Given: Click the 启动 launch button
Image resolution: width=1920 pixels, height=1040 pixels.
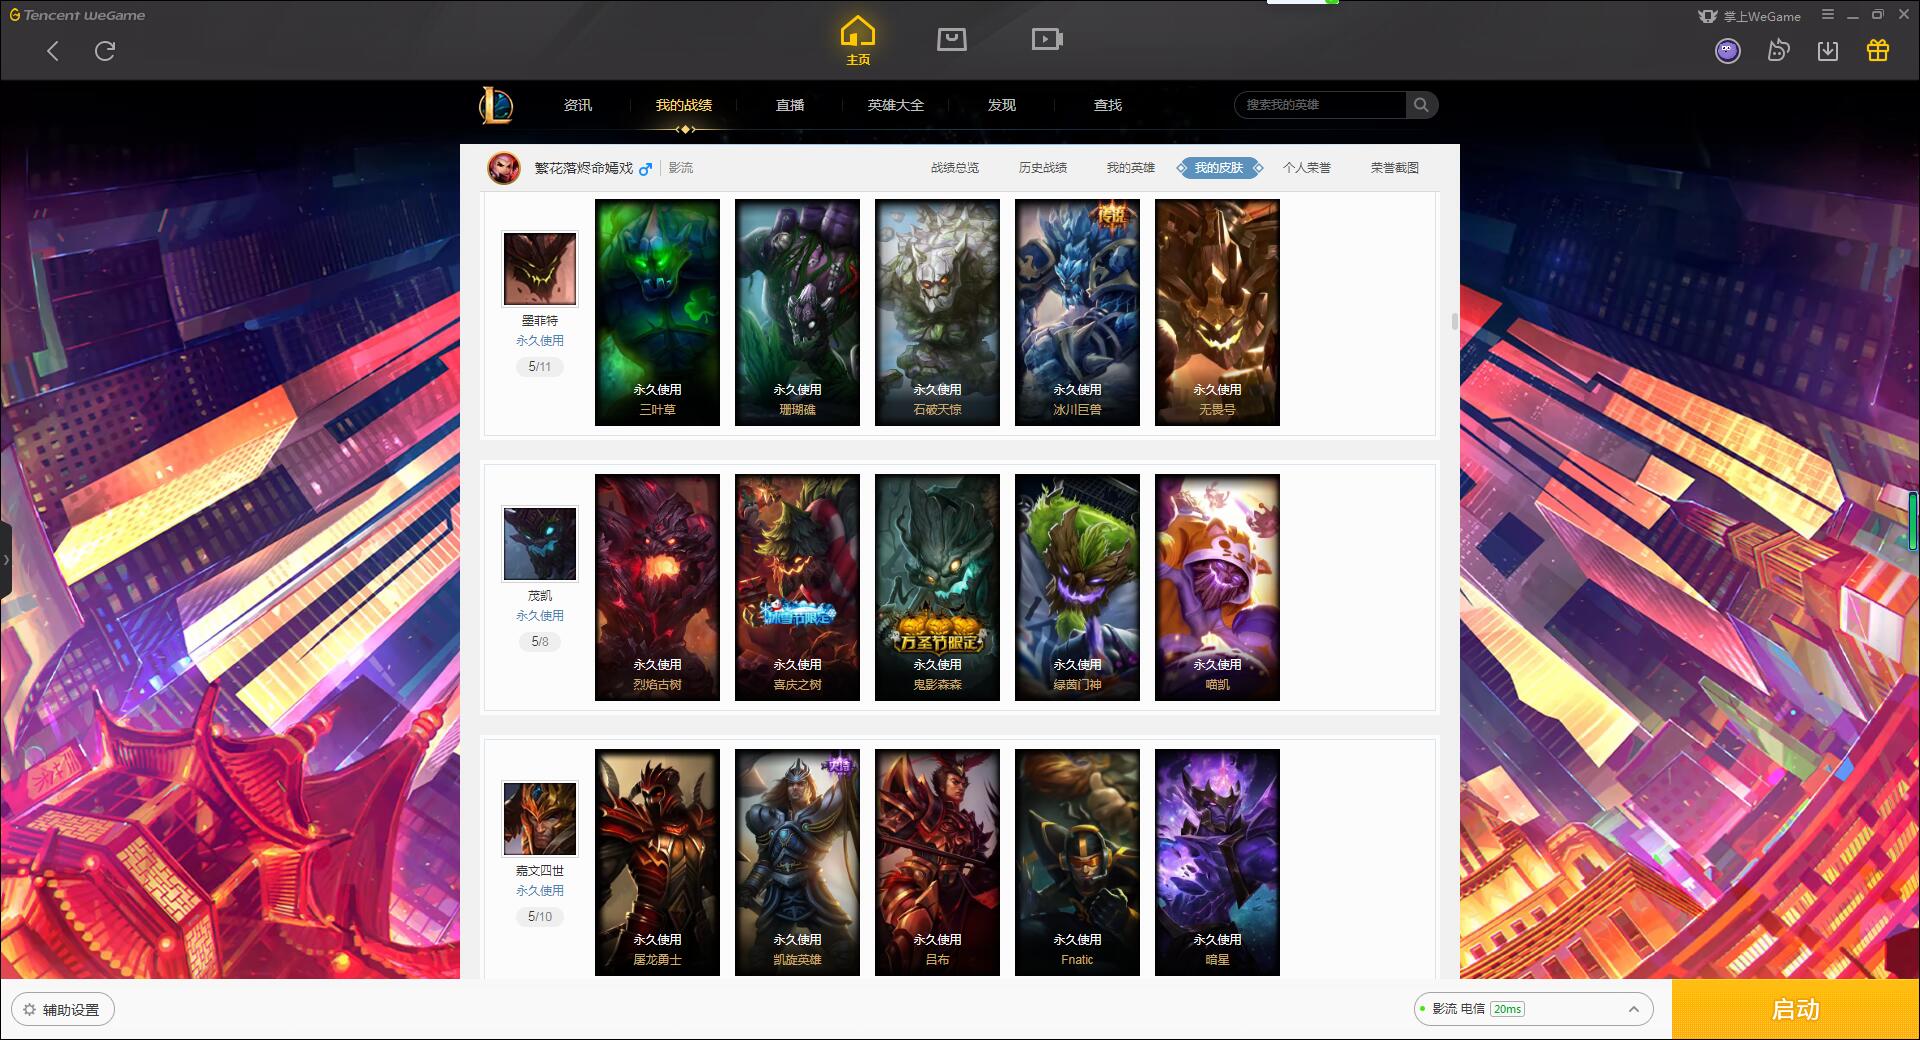Looking at the screenshot, I should (1795, 1010).
